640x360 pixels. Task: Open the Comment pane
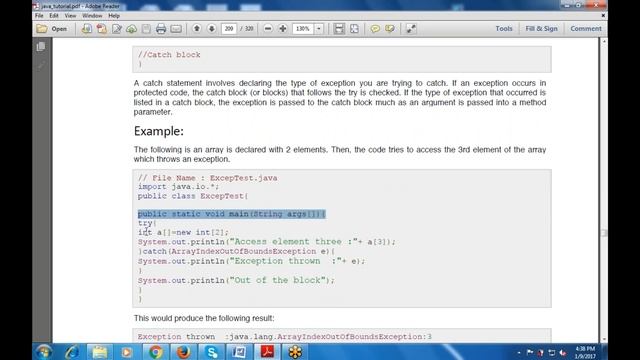(x=586, y=29)
